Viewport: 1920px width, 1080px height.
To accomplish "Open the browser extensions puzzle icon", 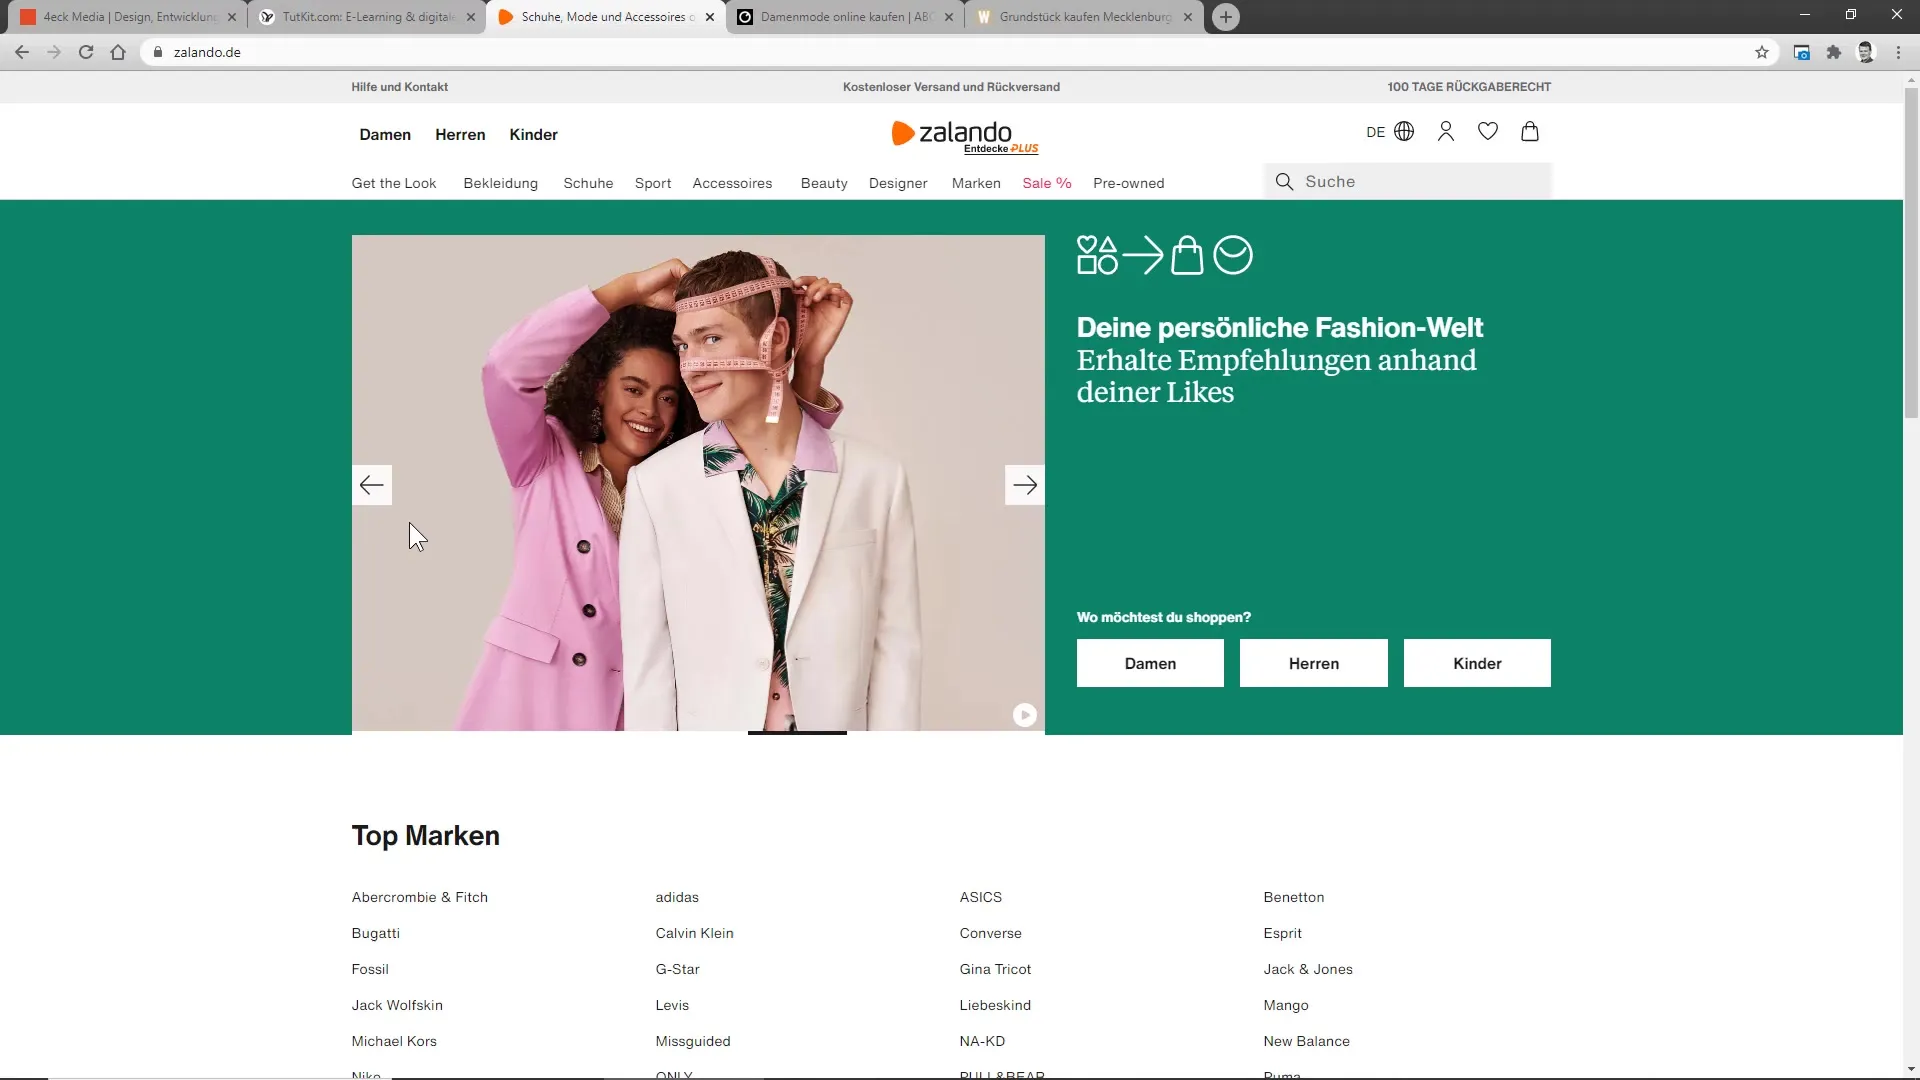I will coord(1834,52).
